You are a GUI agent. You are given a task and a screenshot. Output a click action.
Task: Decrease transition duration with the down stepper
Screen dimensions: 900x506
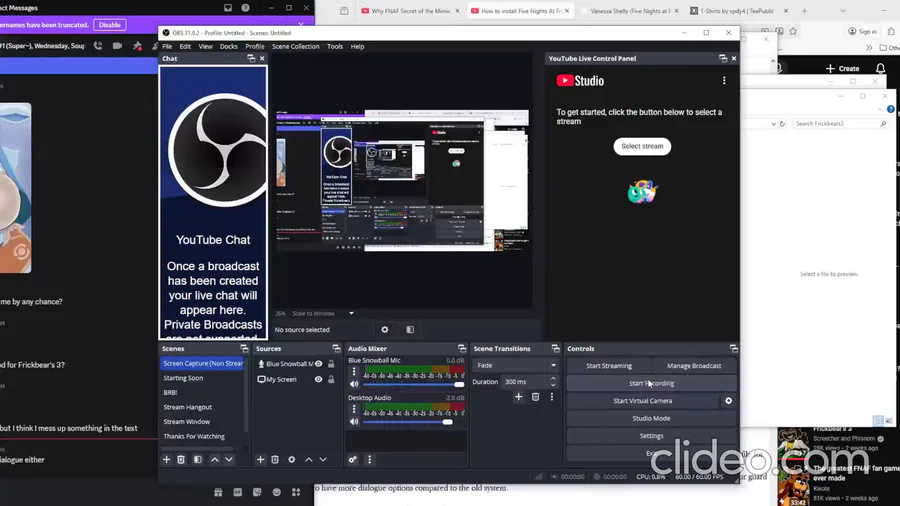(x=553, y=385)
